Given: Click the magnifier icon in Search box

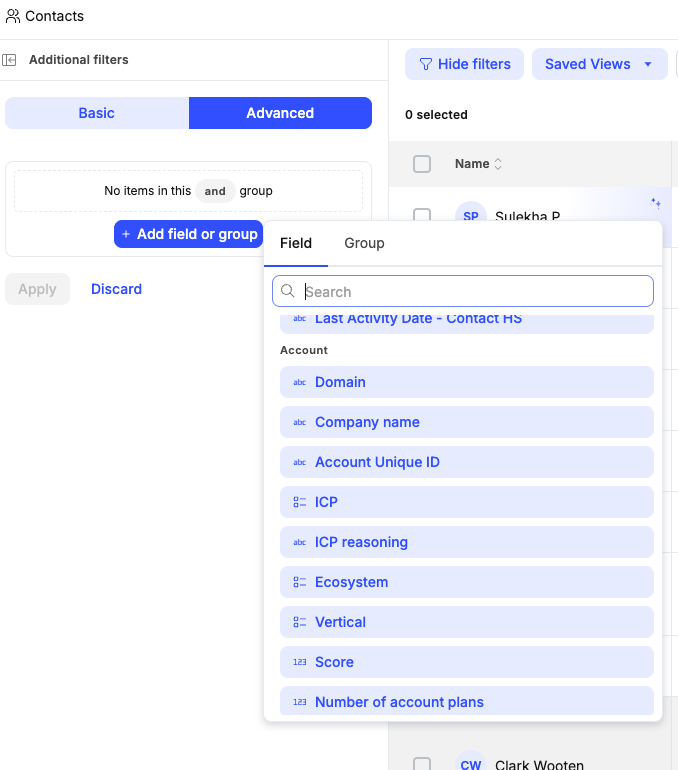Looking at the screenshot, I should [288, 292].
